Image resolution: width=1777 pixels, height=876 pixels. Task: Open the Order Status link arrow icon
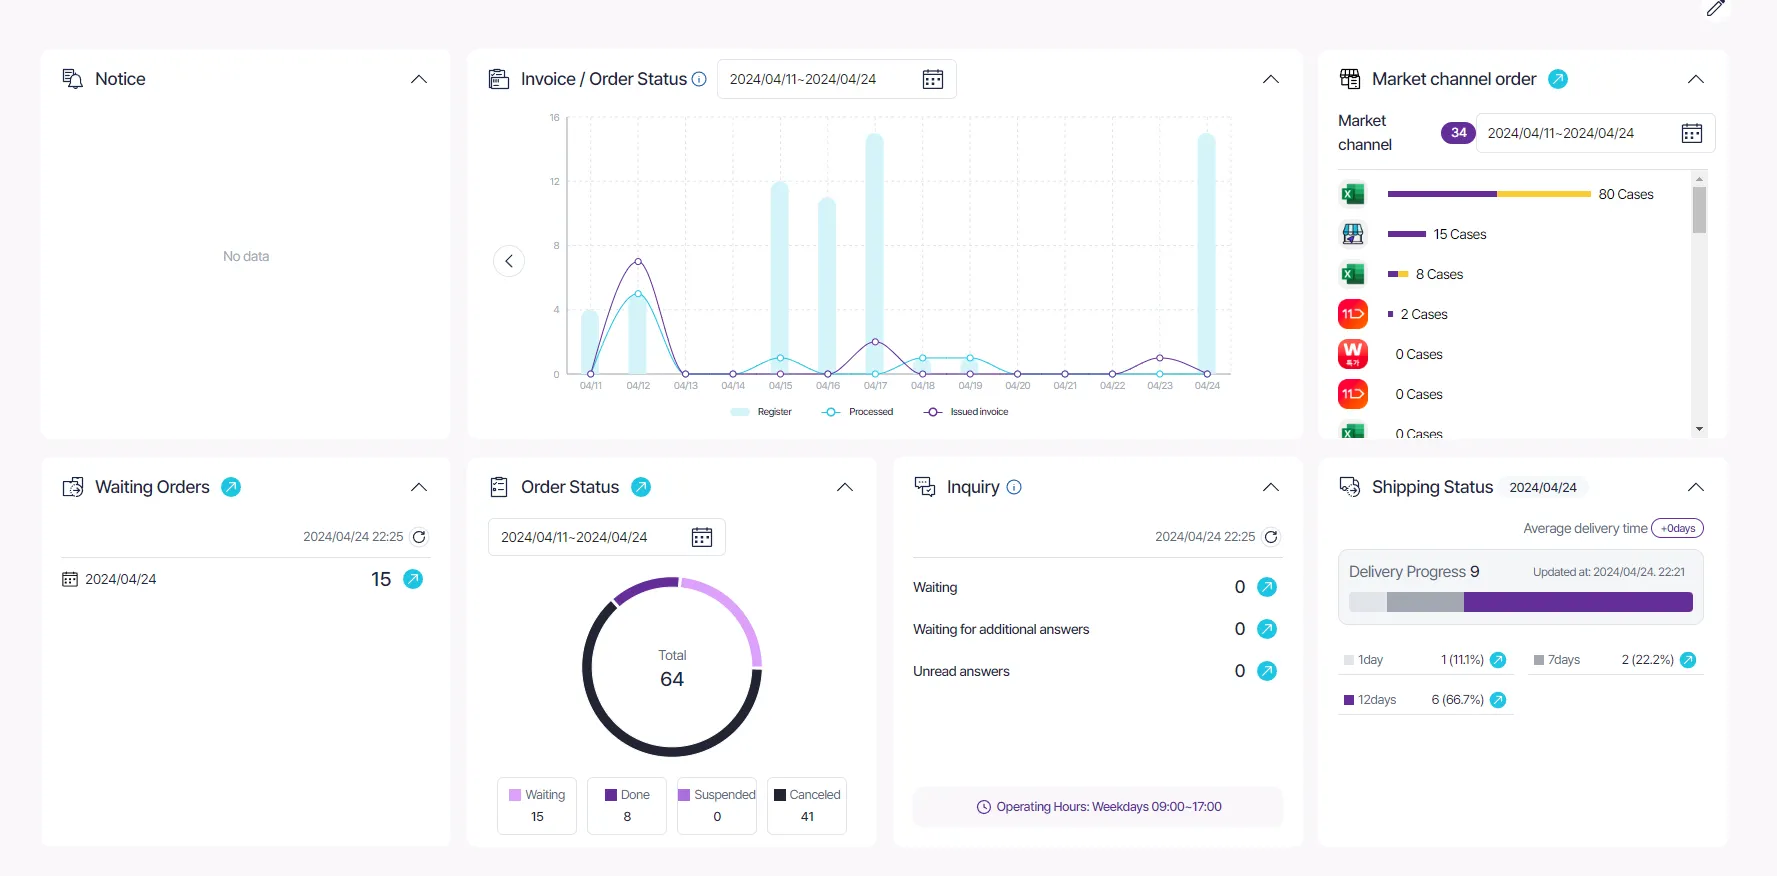641,487
